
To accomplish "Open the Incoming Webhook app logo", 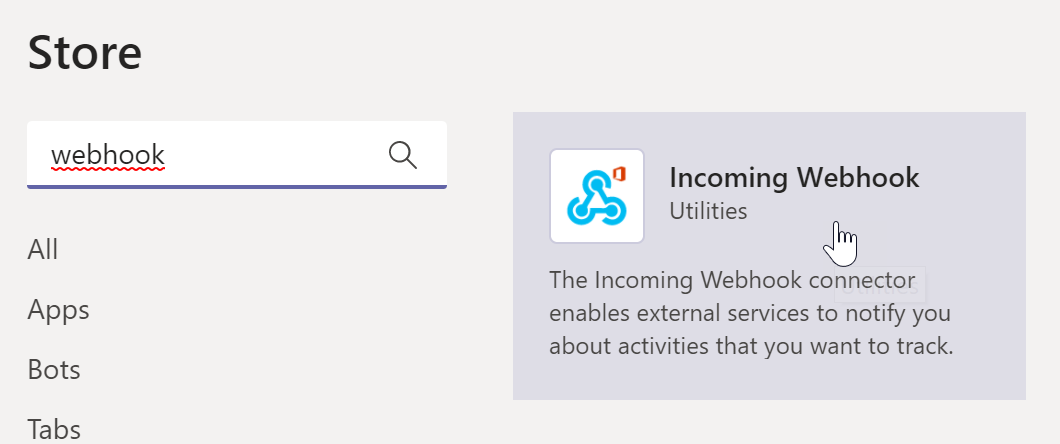I will pyautogui.click(x=597, y=196).
